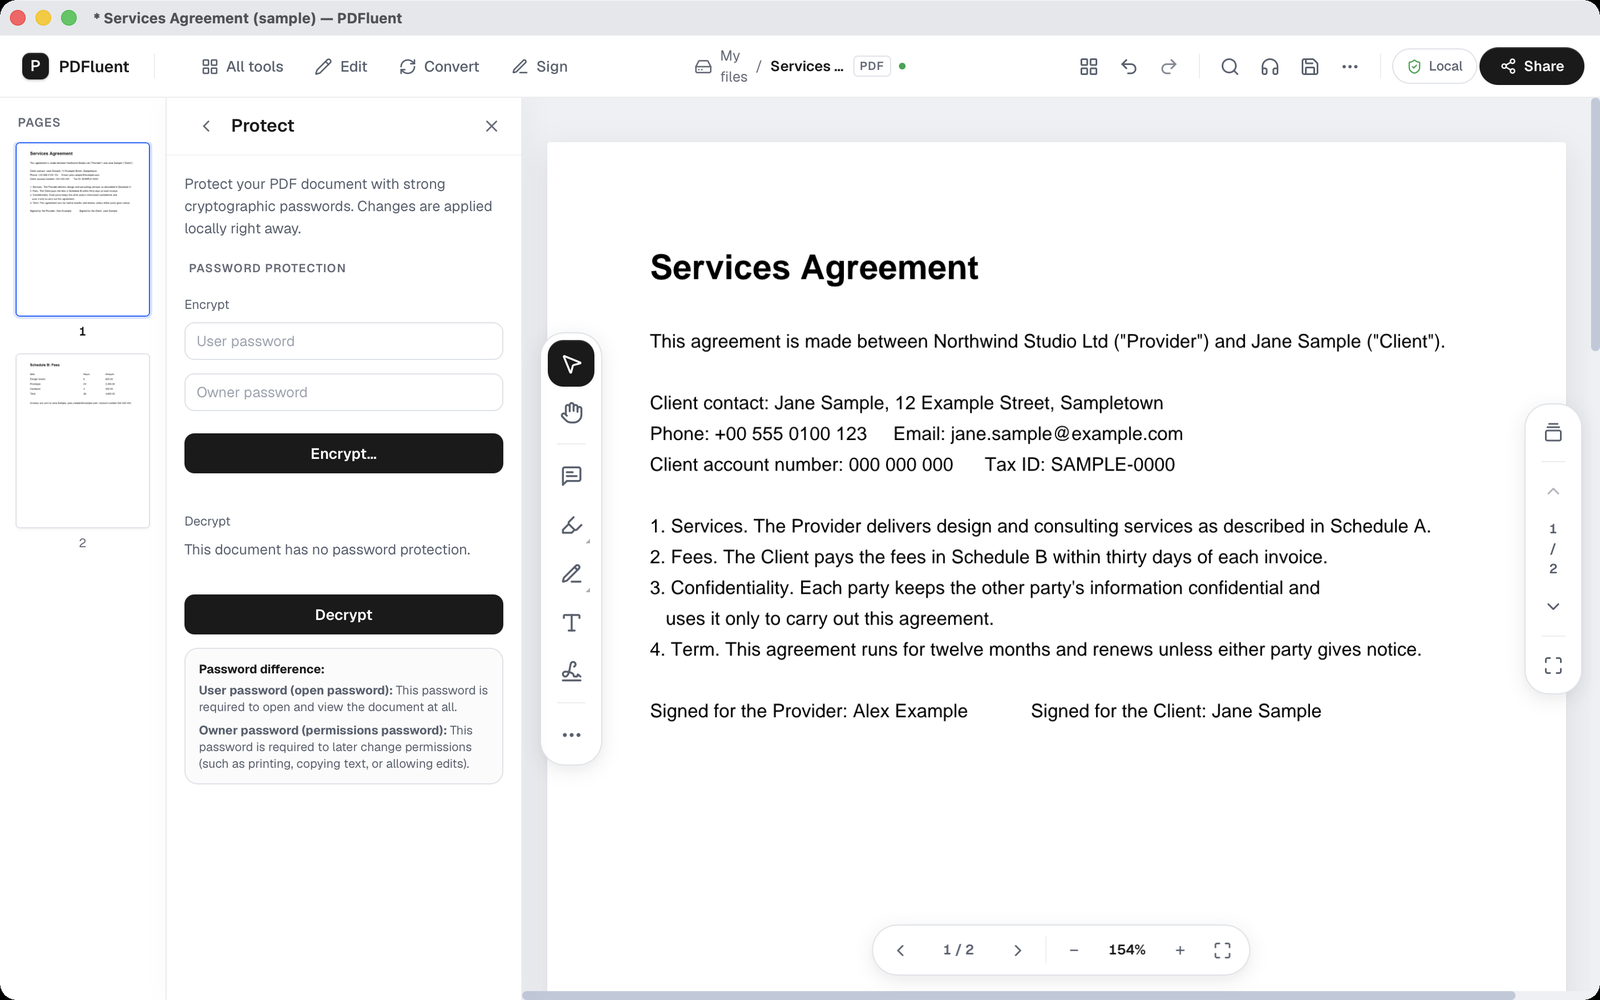1600x1000 pixels.
Task: Open the Convert tab
Action: (x=439, y=66)
